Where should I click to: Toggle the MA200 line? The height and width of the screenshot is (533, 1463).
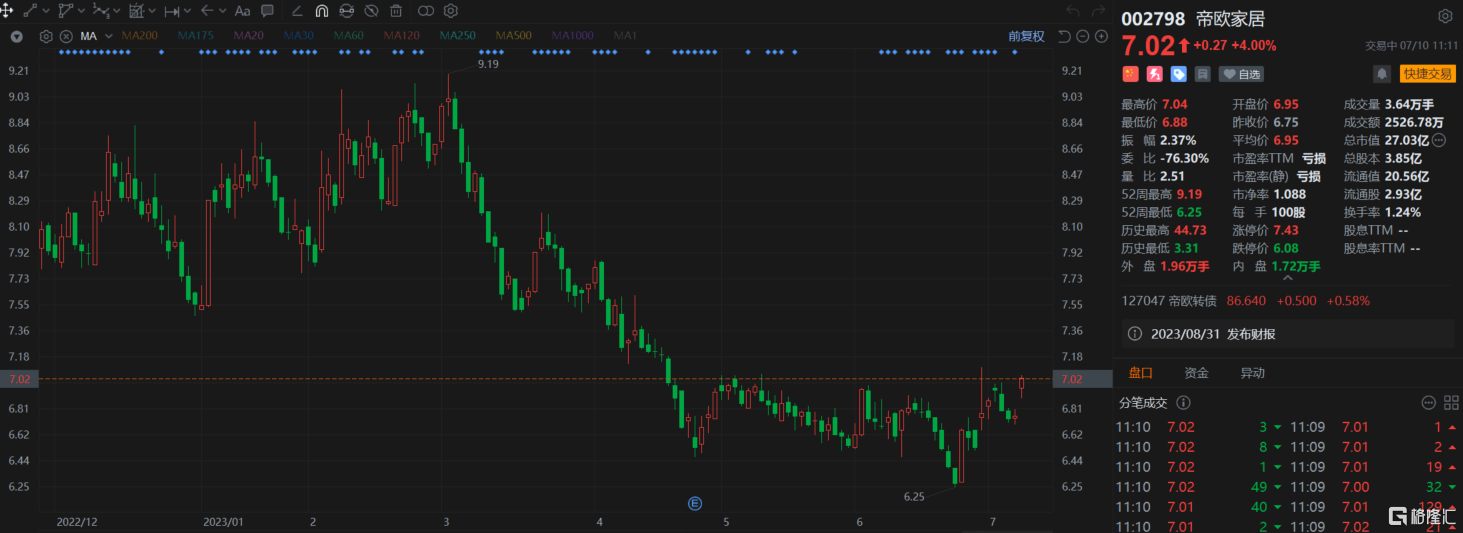click(140, 36)
